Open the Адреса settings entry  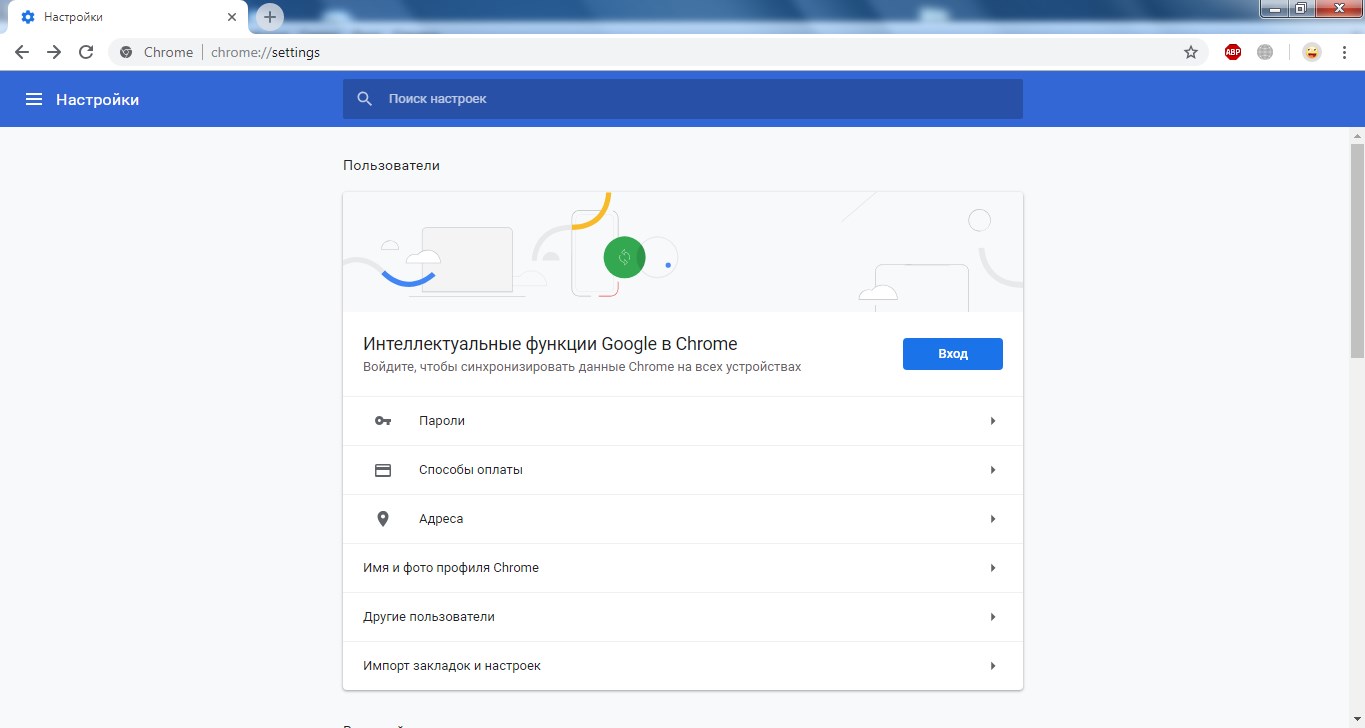tap(683, 519)
